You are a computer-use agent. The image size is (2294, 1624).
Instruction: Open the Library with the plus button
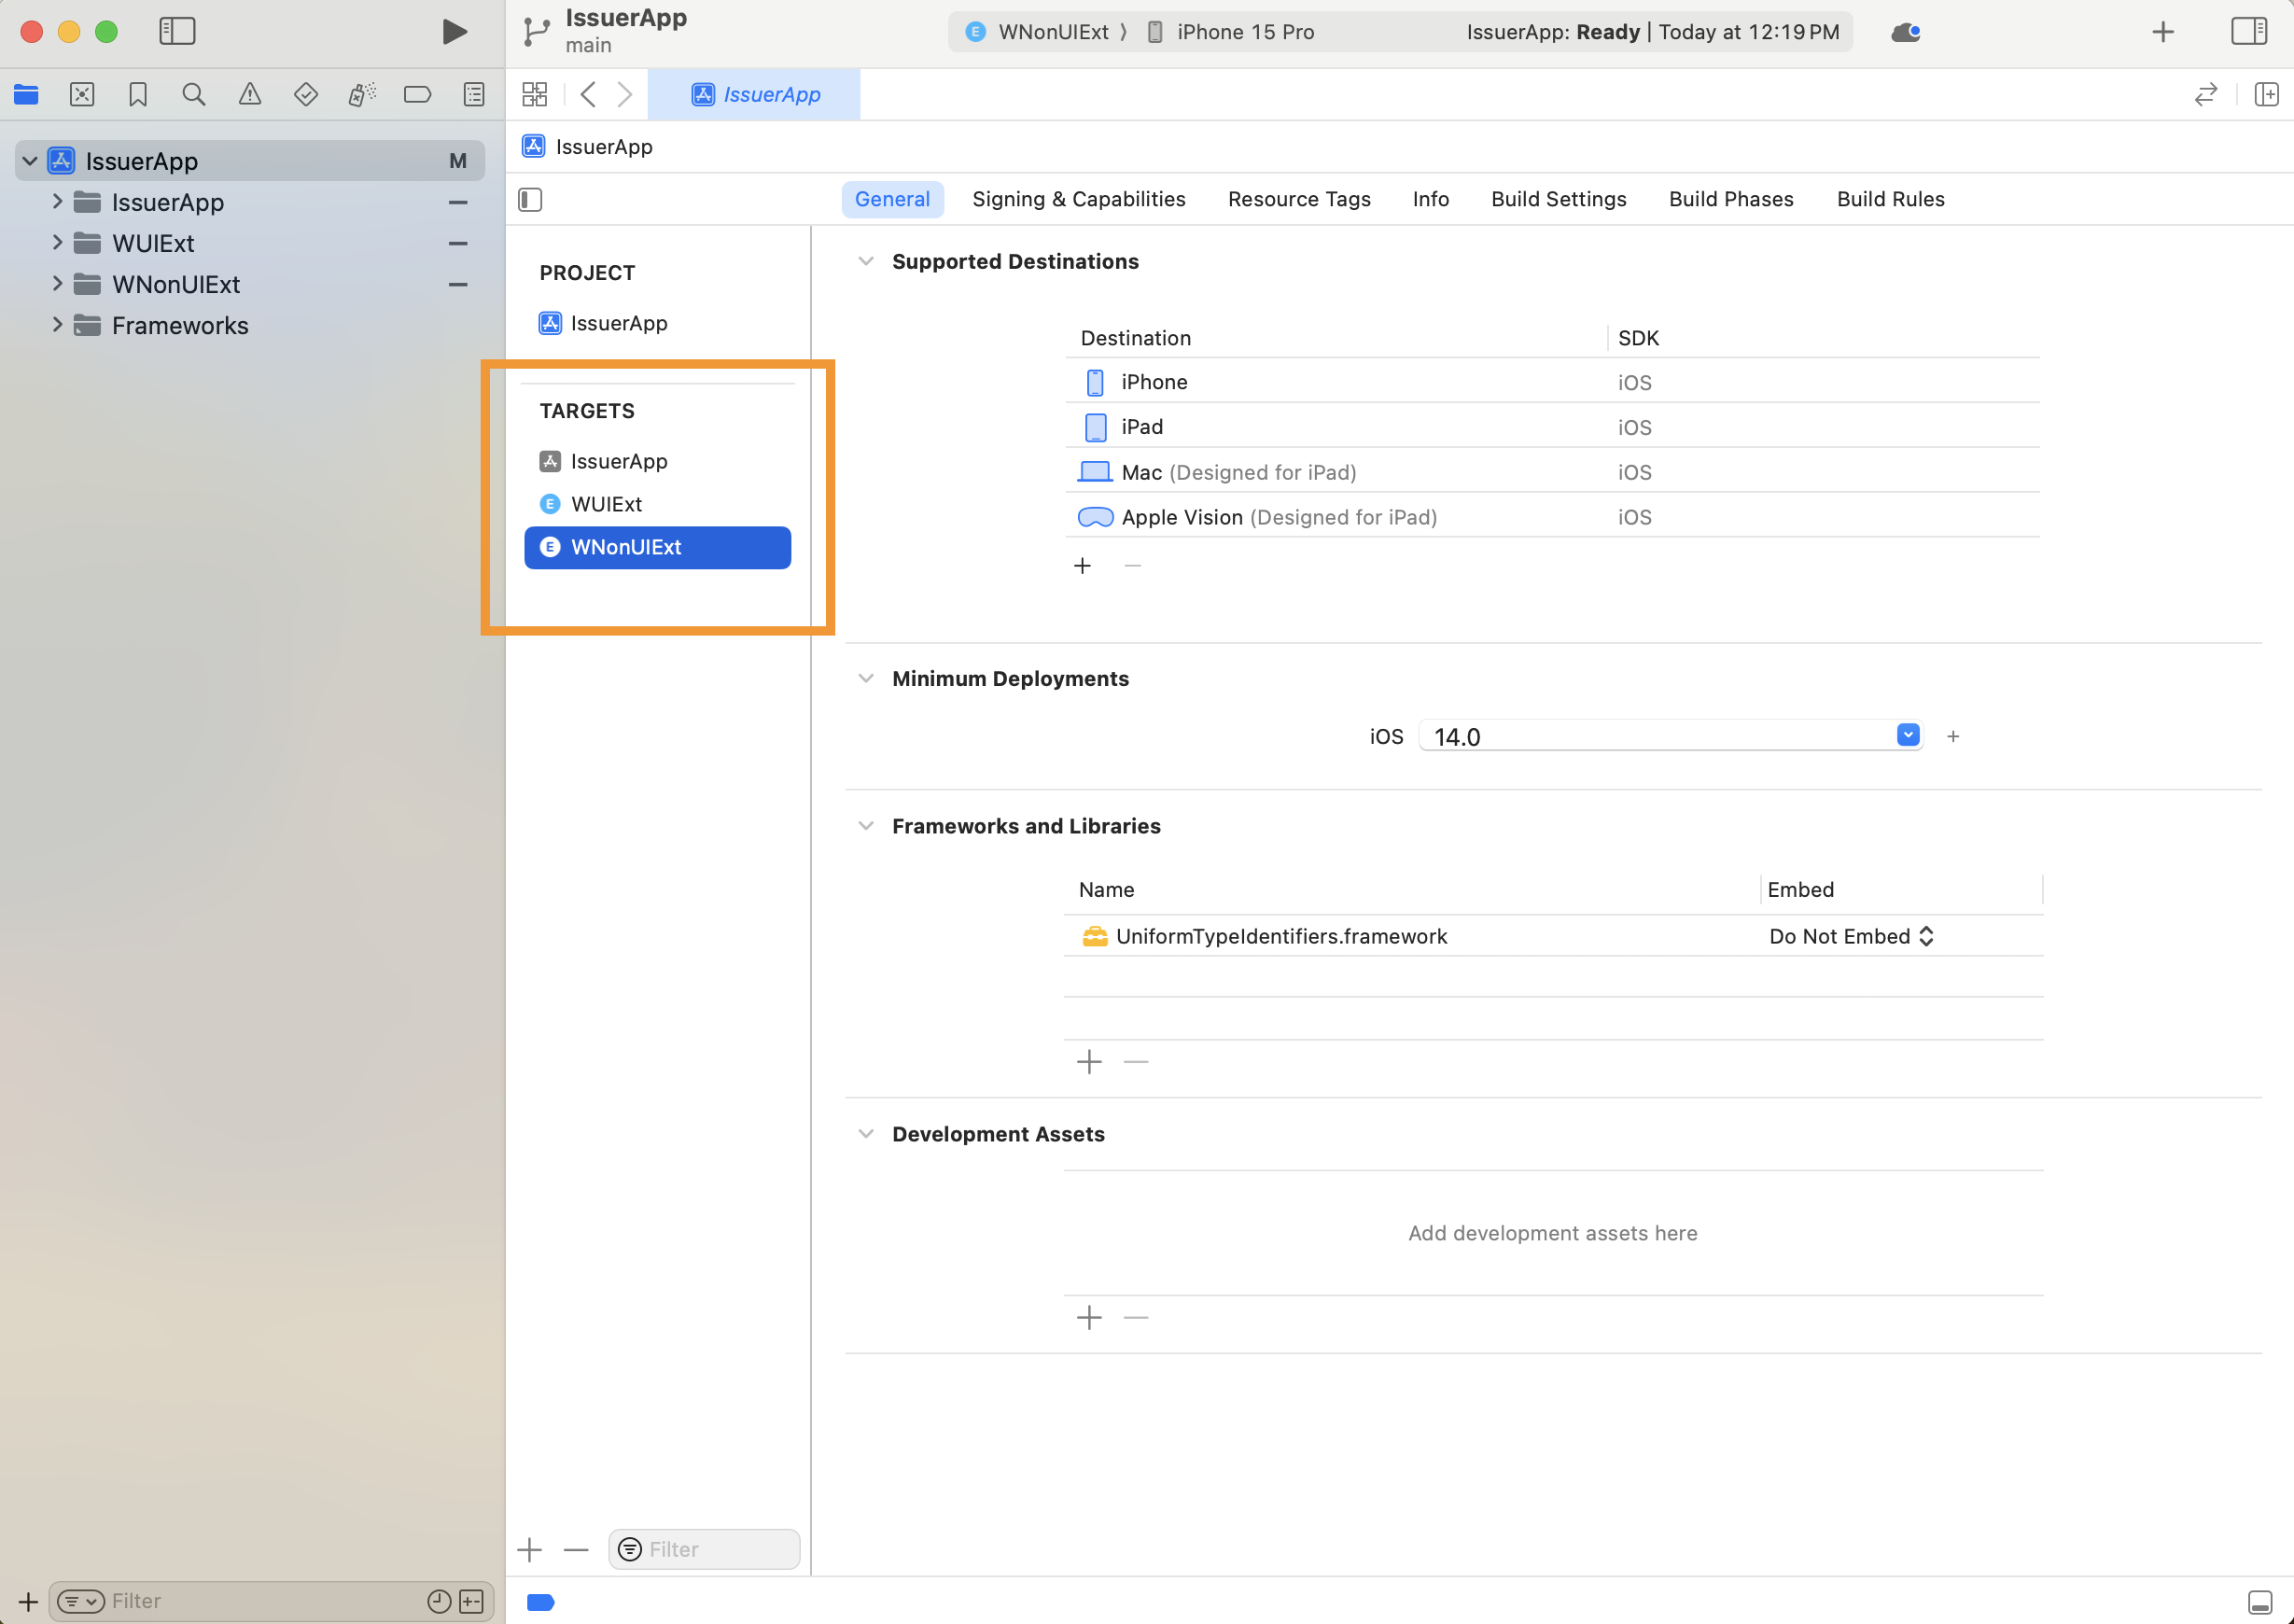2163,32
